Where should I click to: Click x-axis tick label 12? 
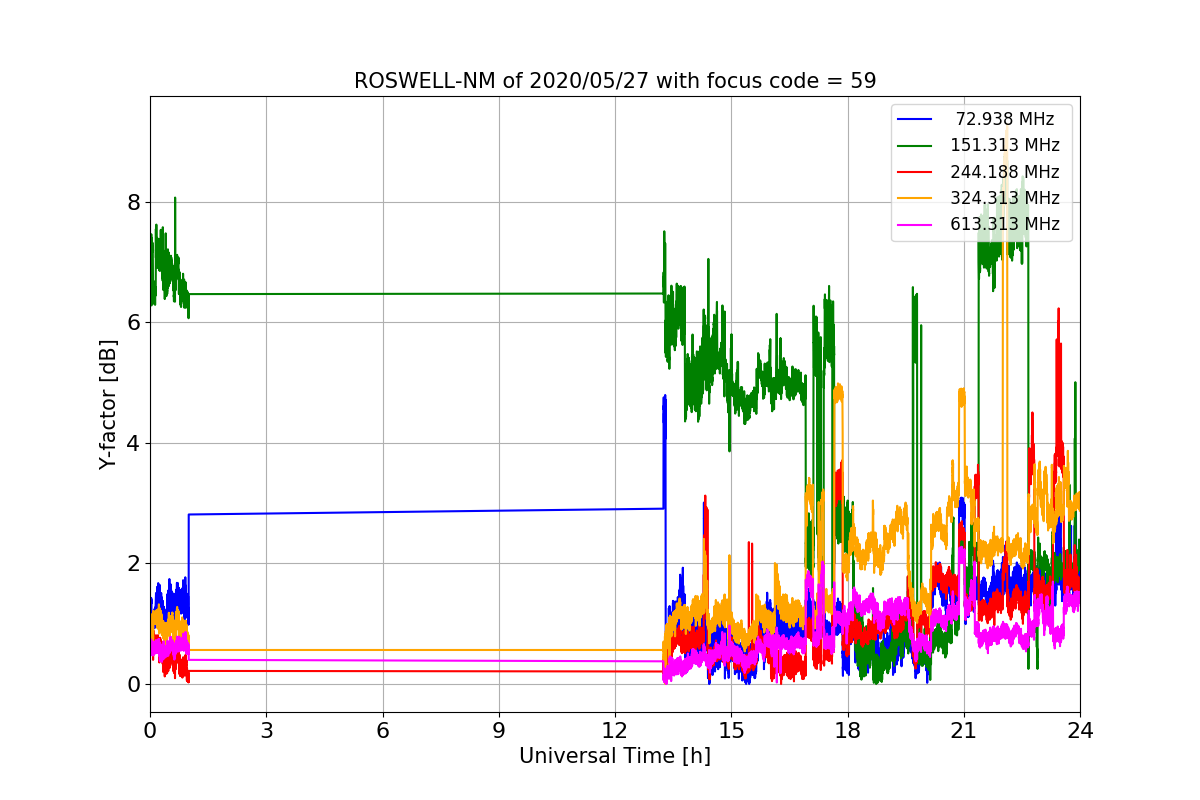(x=615, y=730)
